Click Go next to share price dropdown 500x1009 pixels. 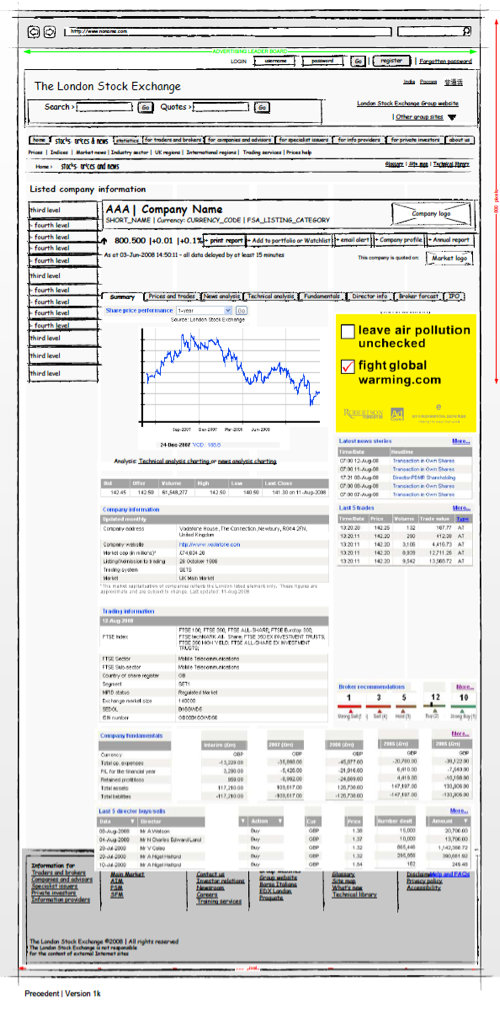click(x=241, y=311)
